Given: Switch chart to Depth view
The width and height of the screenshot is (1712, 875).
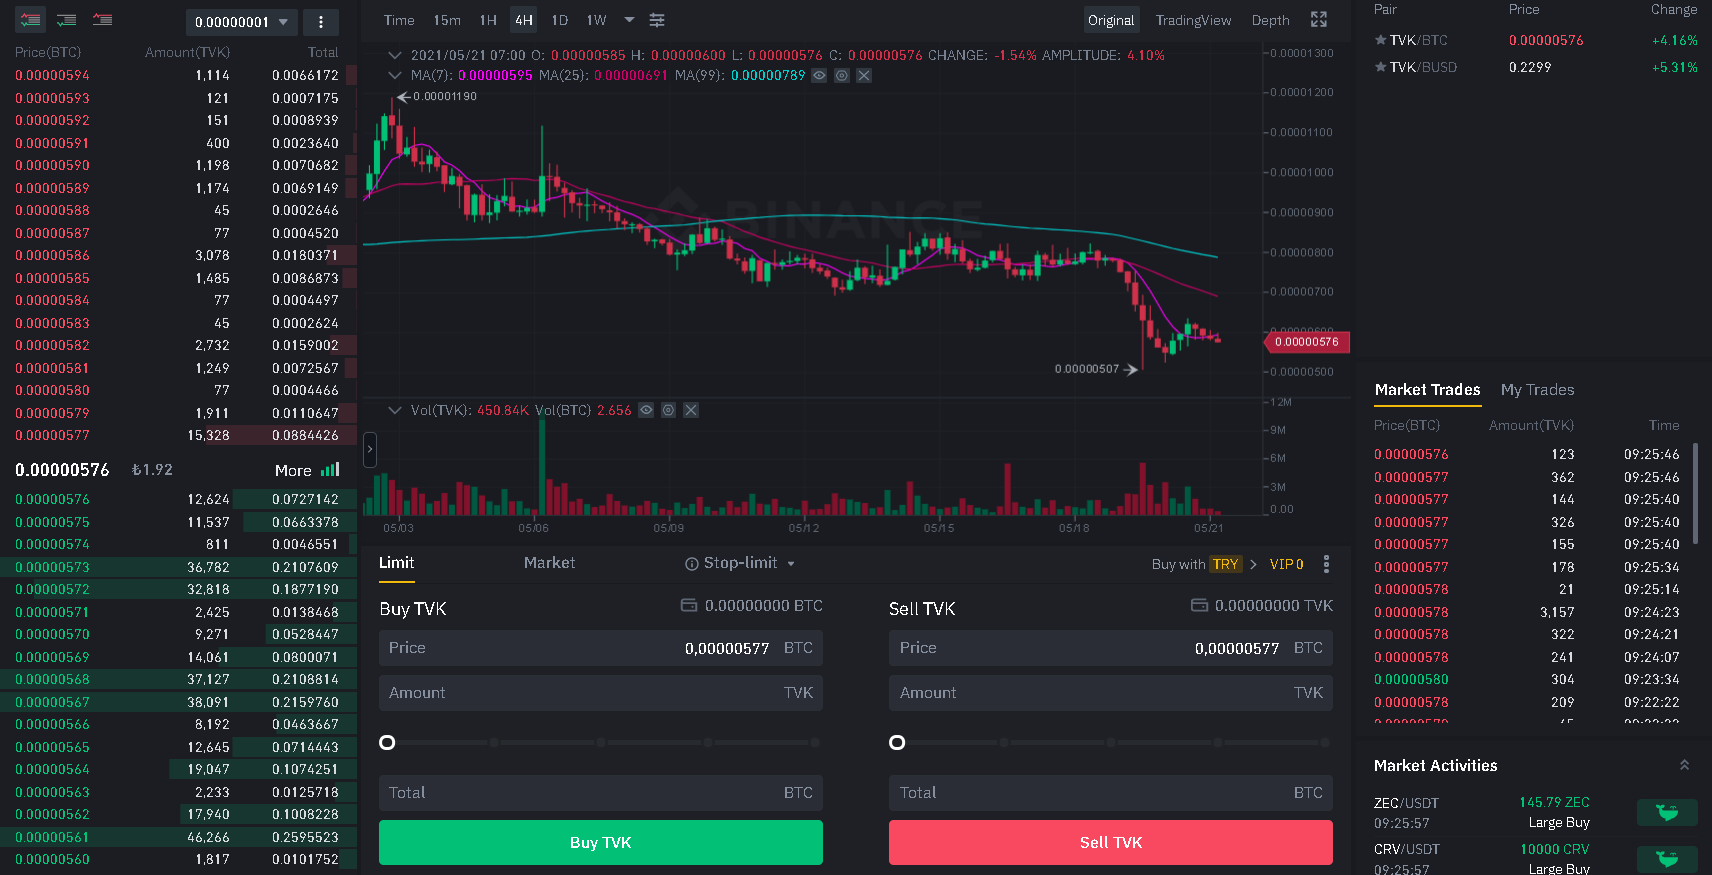Looking at the screenshot, I should coord(1270,20).
